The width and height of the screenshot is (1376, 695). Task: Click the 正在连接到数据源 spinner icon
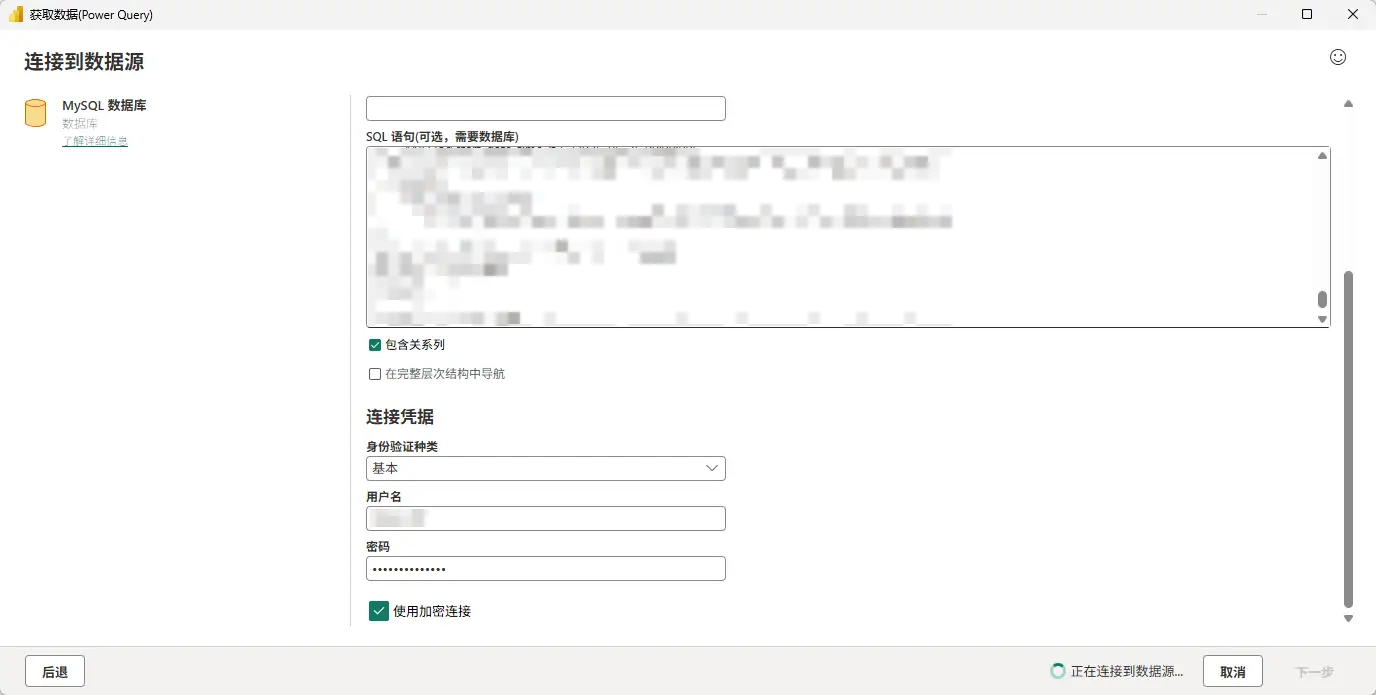click(x=1057, y=671)
